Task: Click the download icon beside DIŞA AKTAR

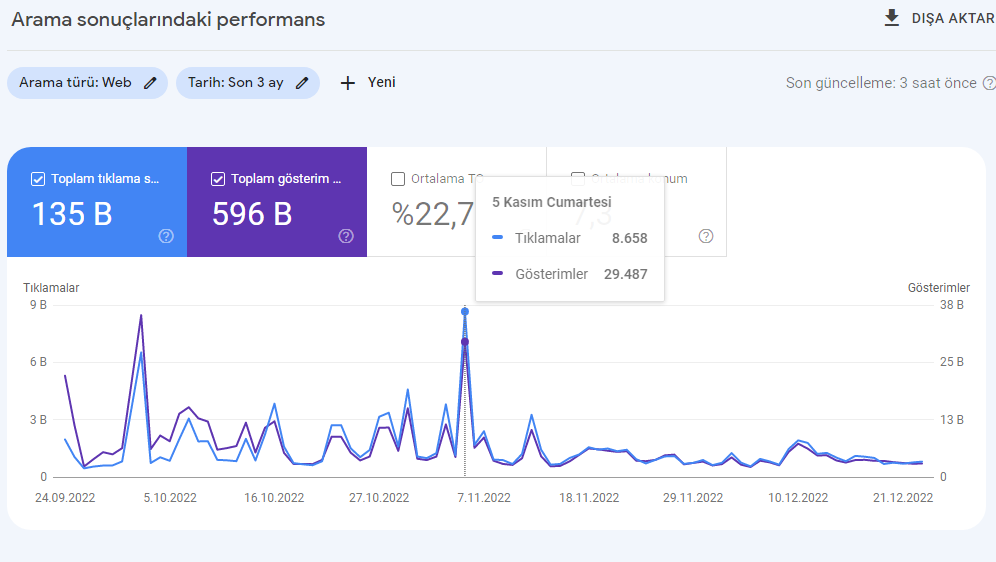Action: click(x=892, y=18)
